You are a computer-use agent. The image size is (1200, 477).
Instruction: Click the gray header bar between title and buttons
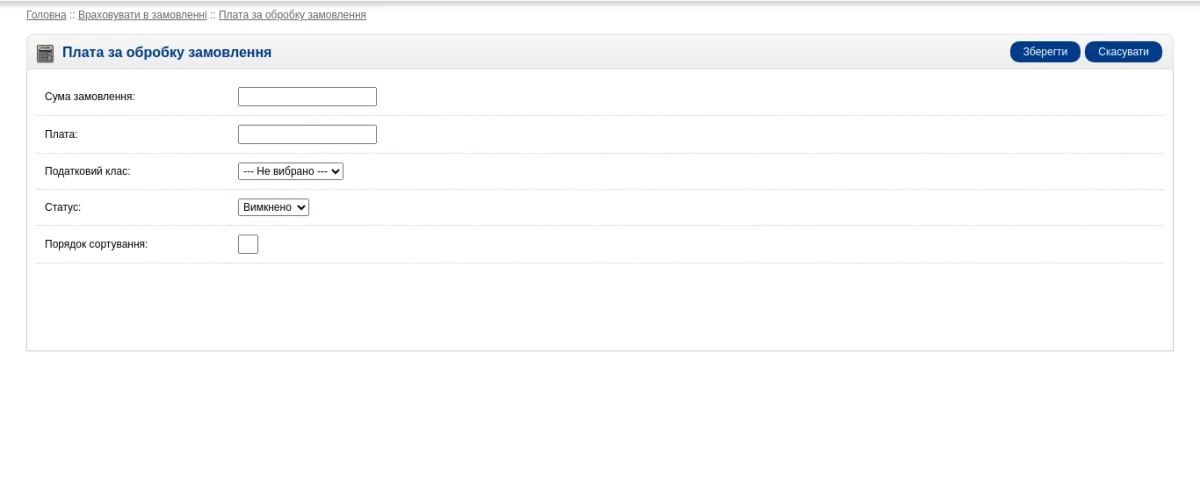coord(640,52)
